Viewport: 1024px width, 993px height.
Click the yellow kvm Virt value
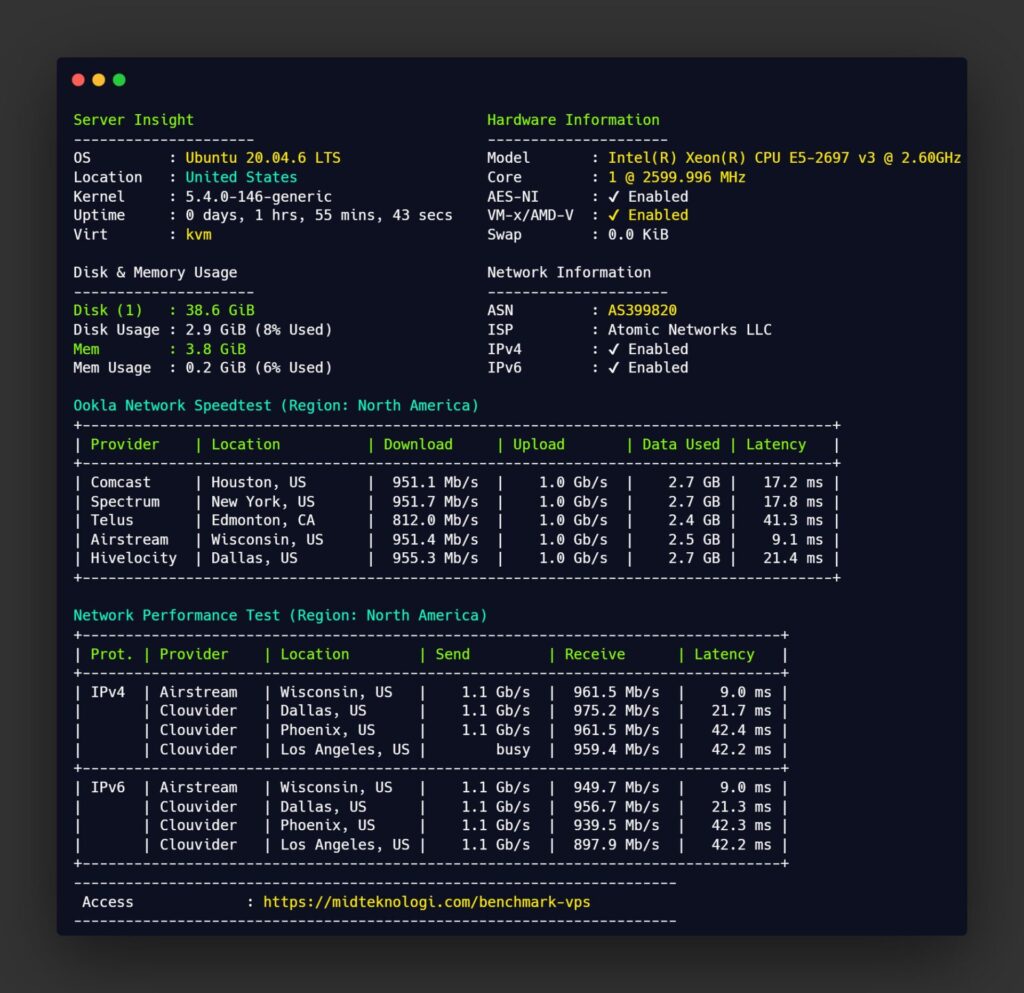click(x=198, y=235)
